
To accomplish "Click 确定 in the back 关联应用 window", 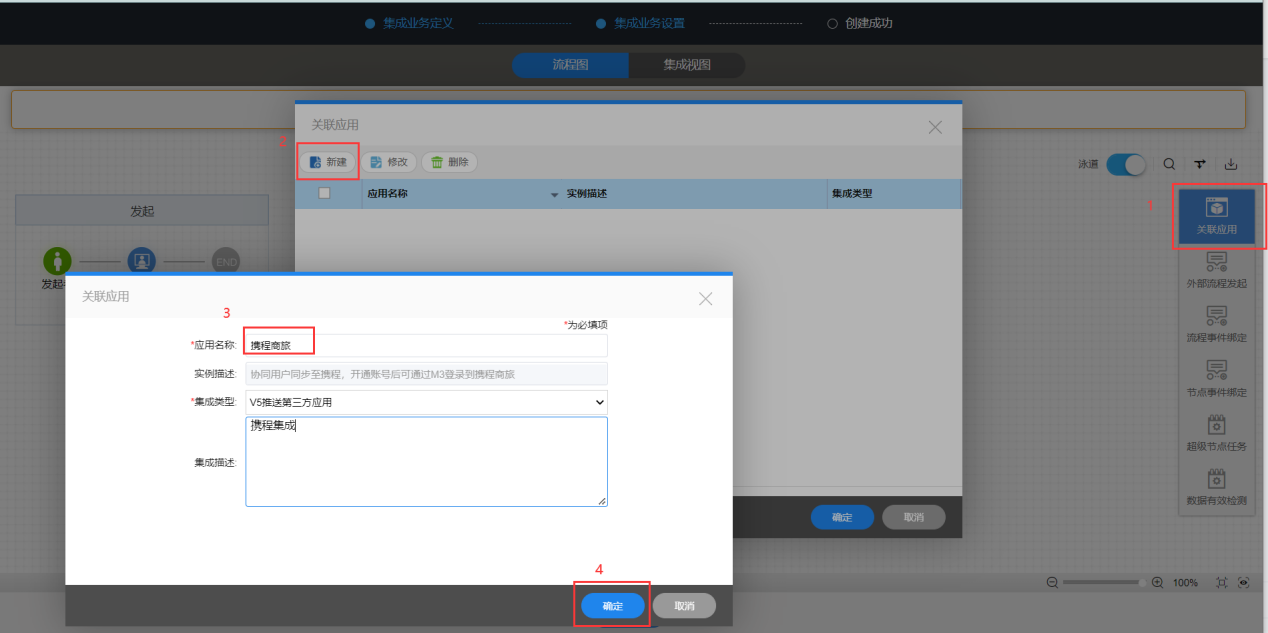I will (x=843, y=517).
